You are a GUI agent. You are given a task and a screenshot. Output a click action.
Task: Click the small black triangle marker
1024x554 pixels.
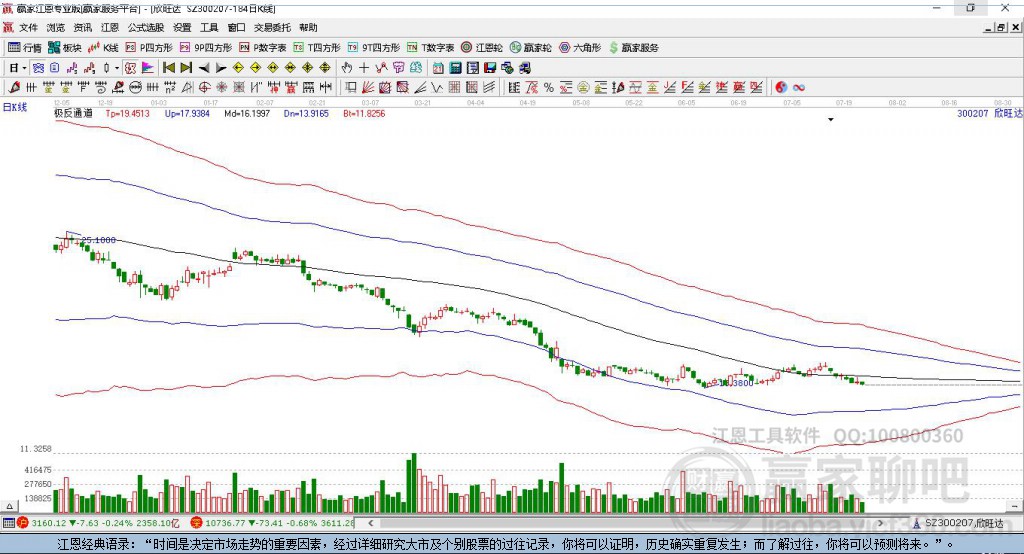point(831,120)
